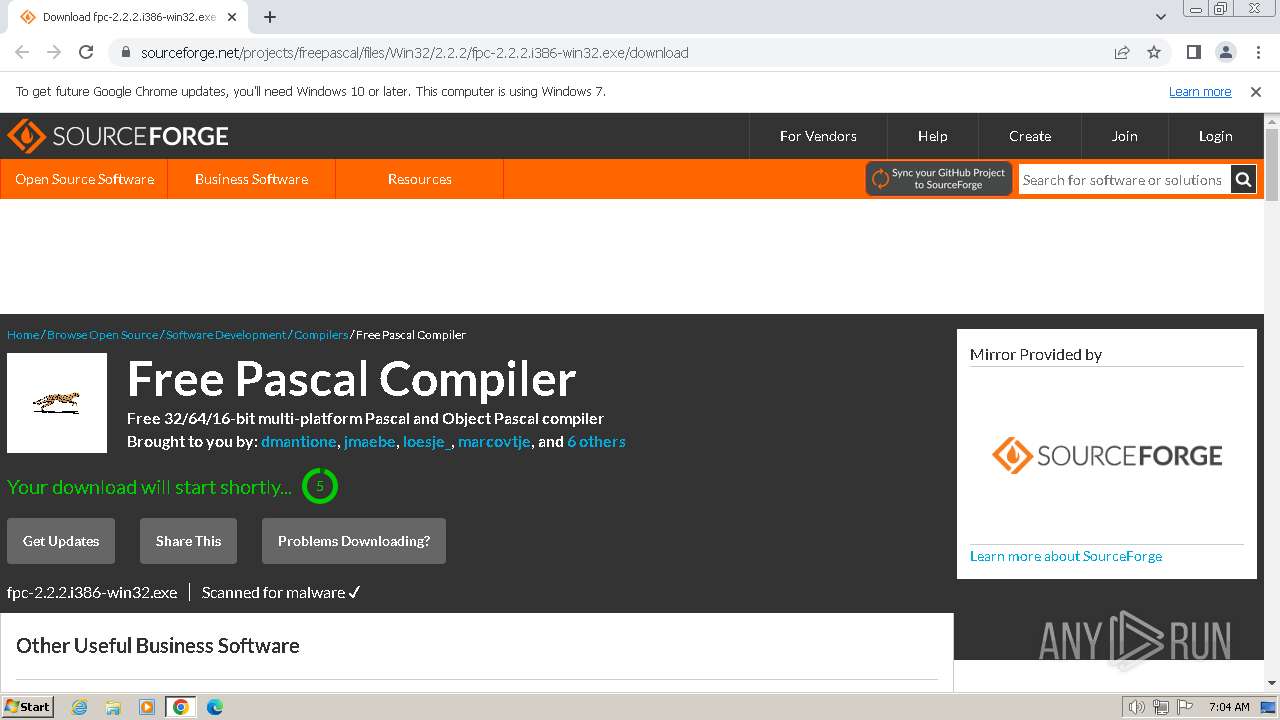
Task: Click the Sync your GitHub Project badge
Action: 939,179
